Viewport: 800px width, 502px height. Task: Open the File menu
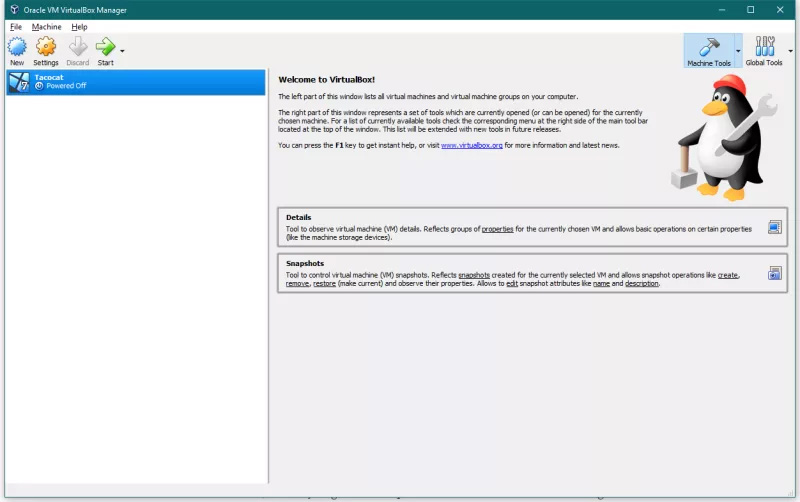click(16, 27)
